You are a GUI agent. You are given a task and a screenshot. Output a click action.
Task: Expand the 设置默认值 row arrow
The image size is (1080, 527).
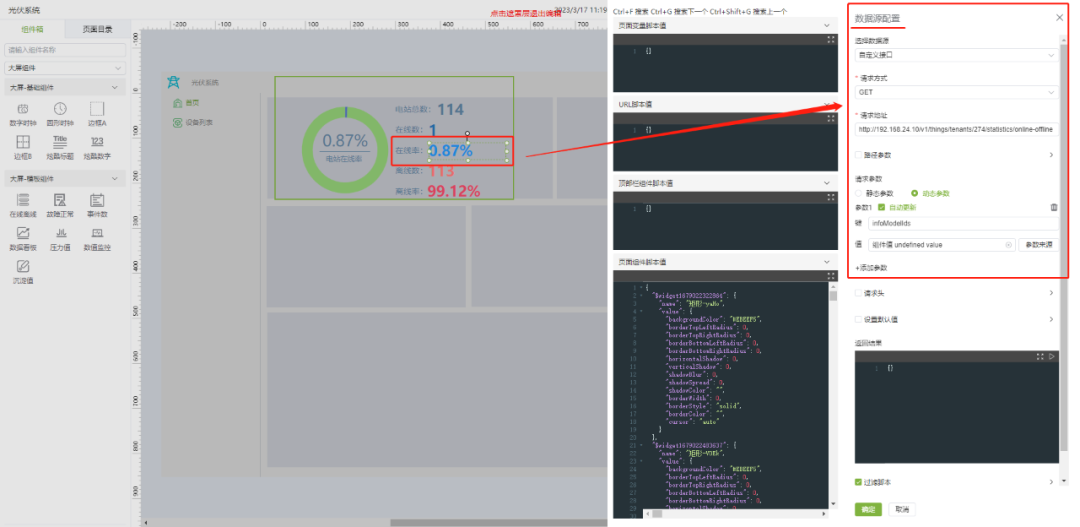pos(1051,320)
